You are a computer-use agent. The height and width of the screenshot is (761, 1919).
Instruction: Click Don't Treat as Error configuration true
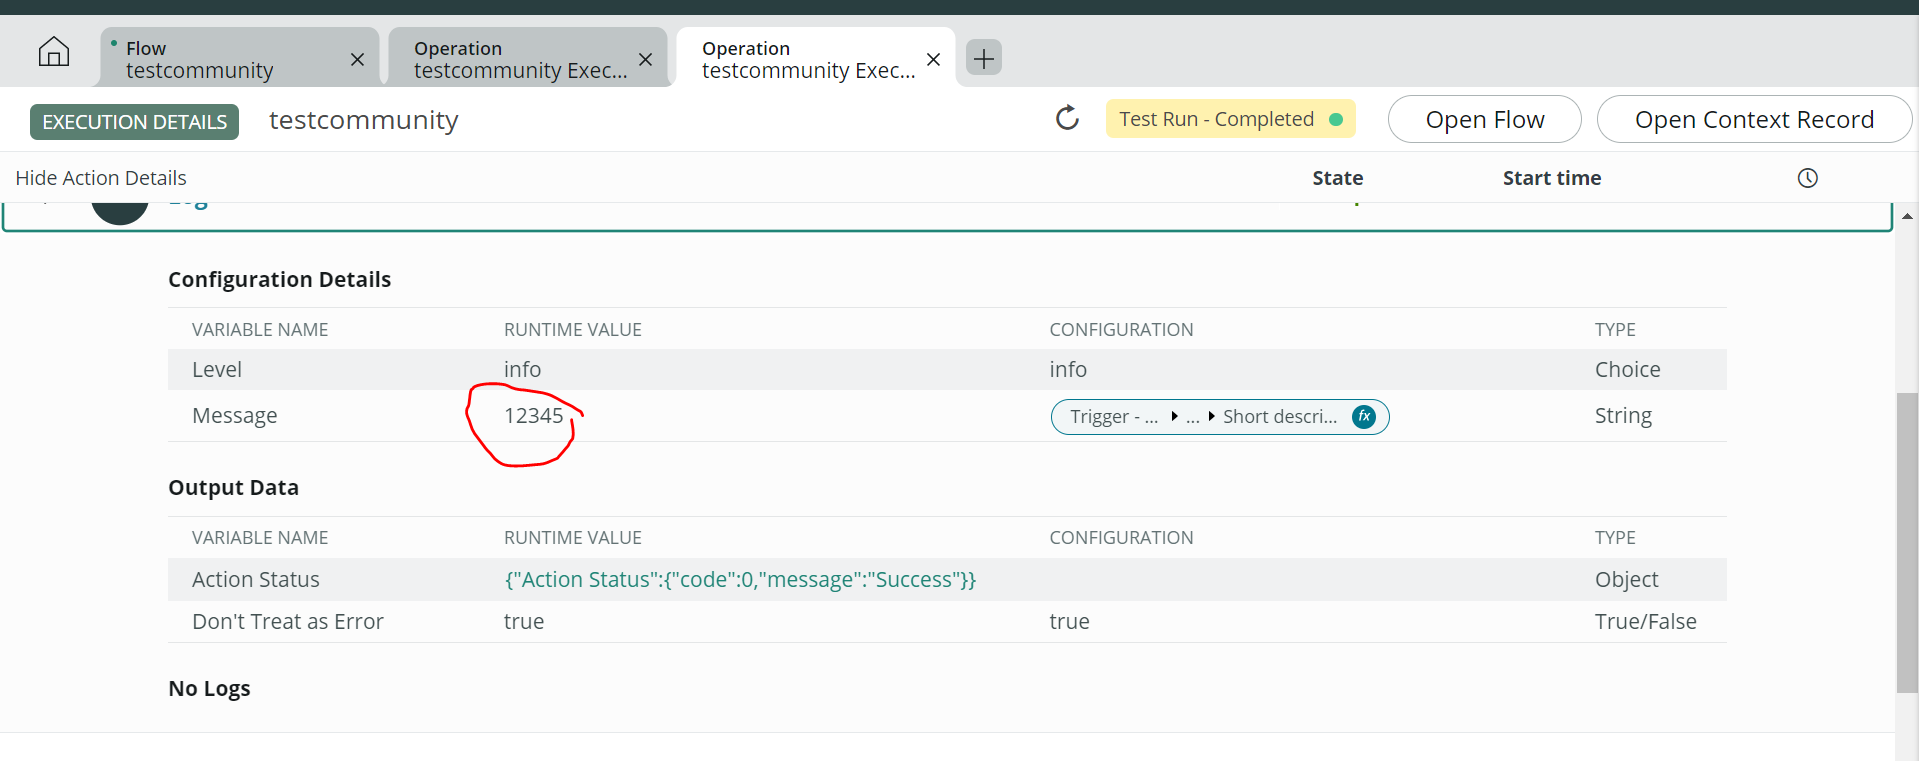[x=1069, y=622]
